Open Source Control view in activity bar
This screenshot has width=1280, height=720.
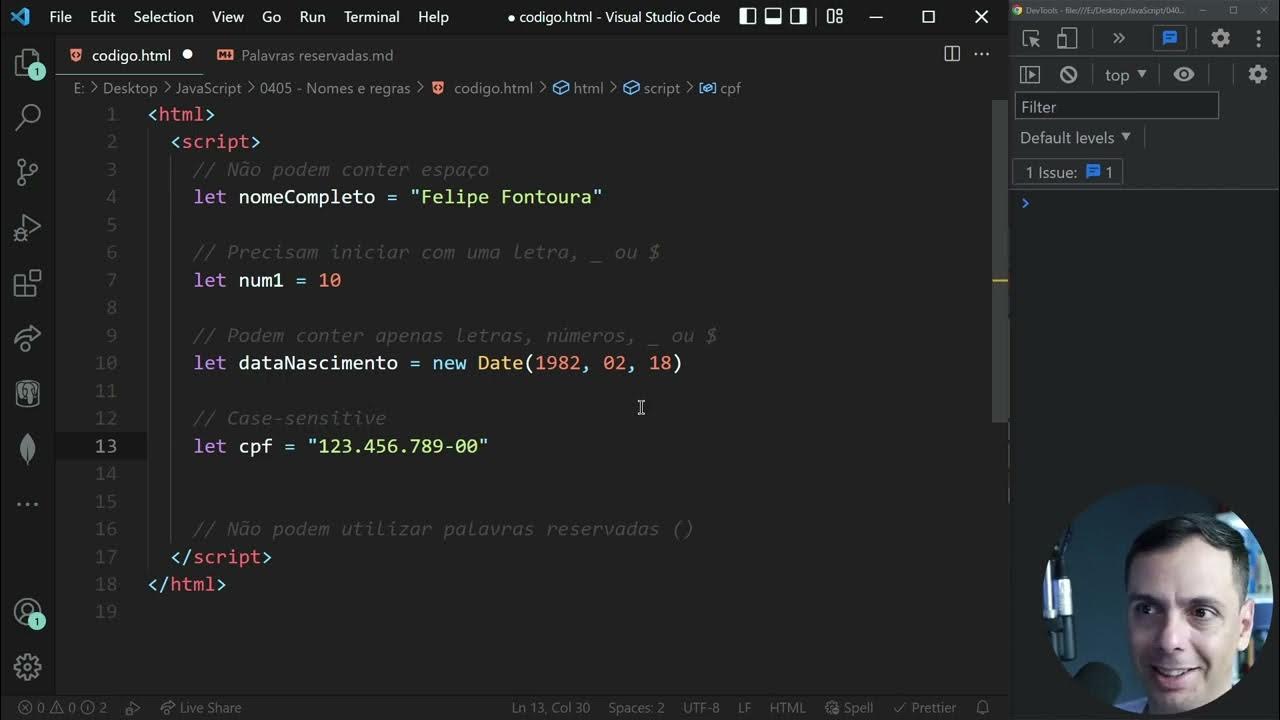coord(28,172)
